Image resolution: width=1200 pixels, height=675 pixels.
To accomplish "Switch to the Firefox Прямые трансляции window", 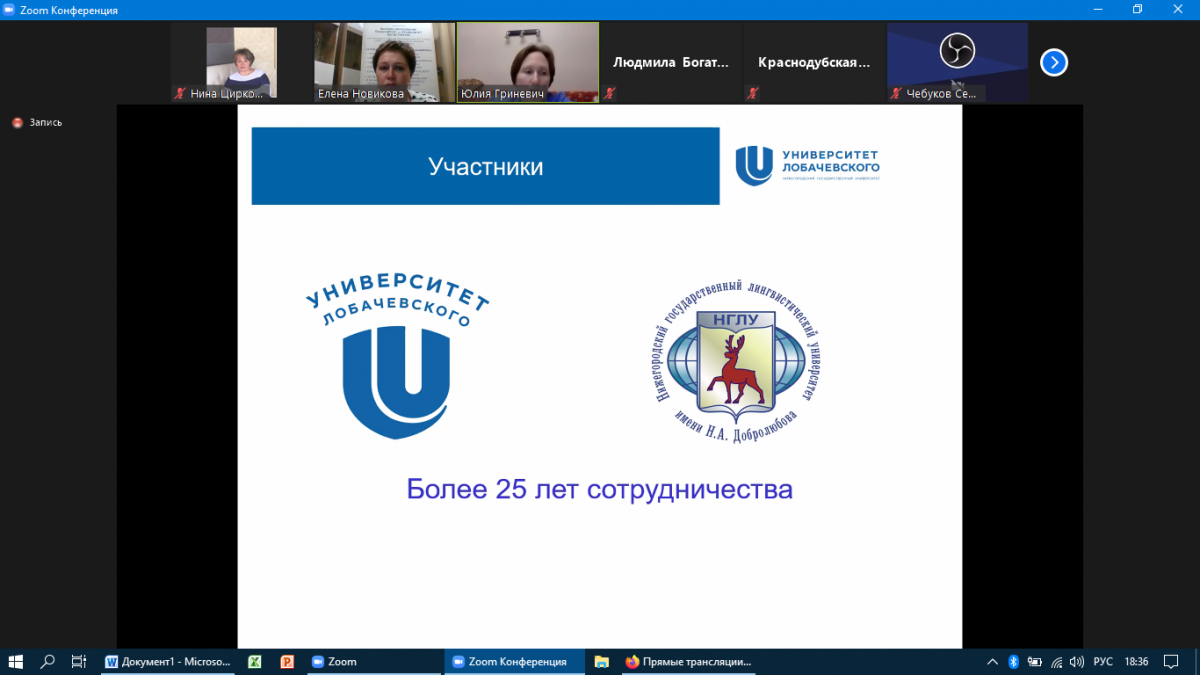I will [x=688, y=661].
